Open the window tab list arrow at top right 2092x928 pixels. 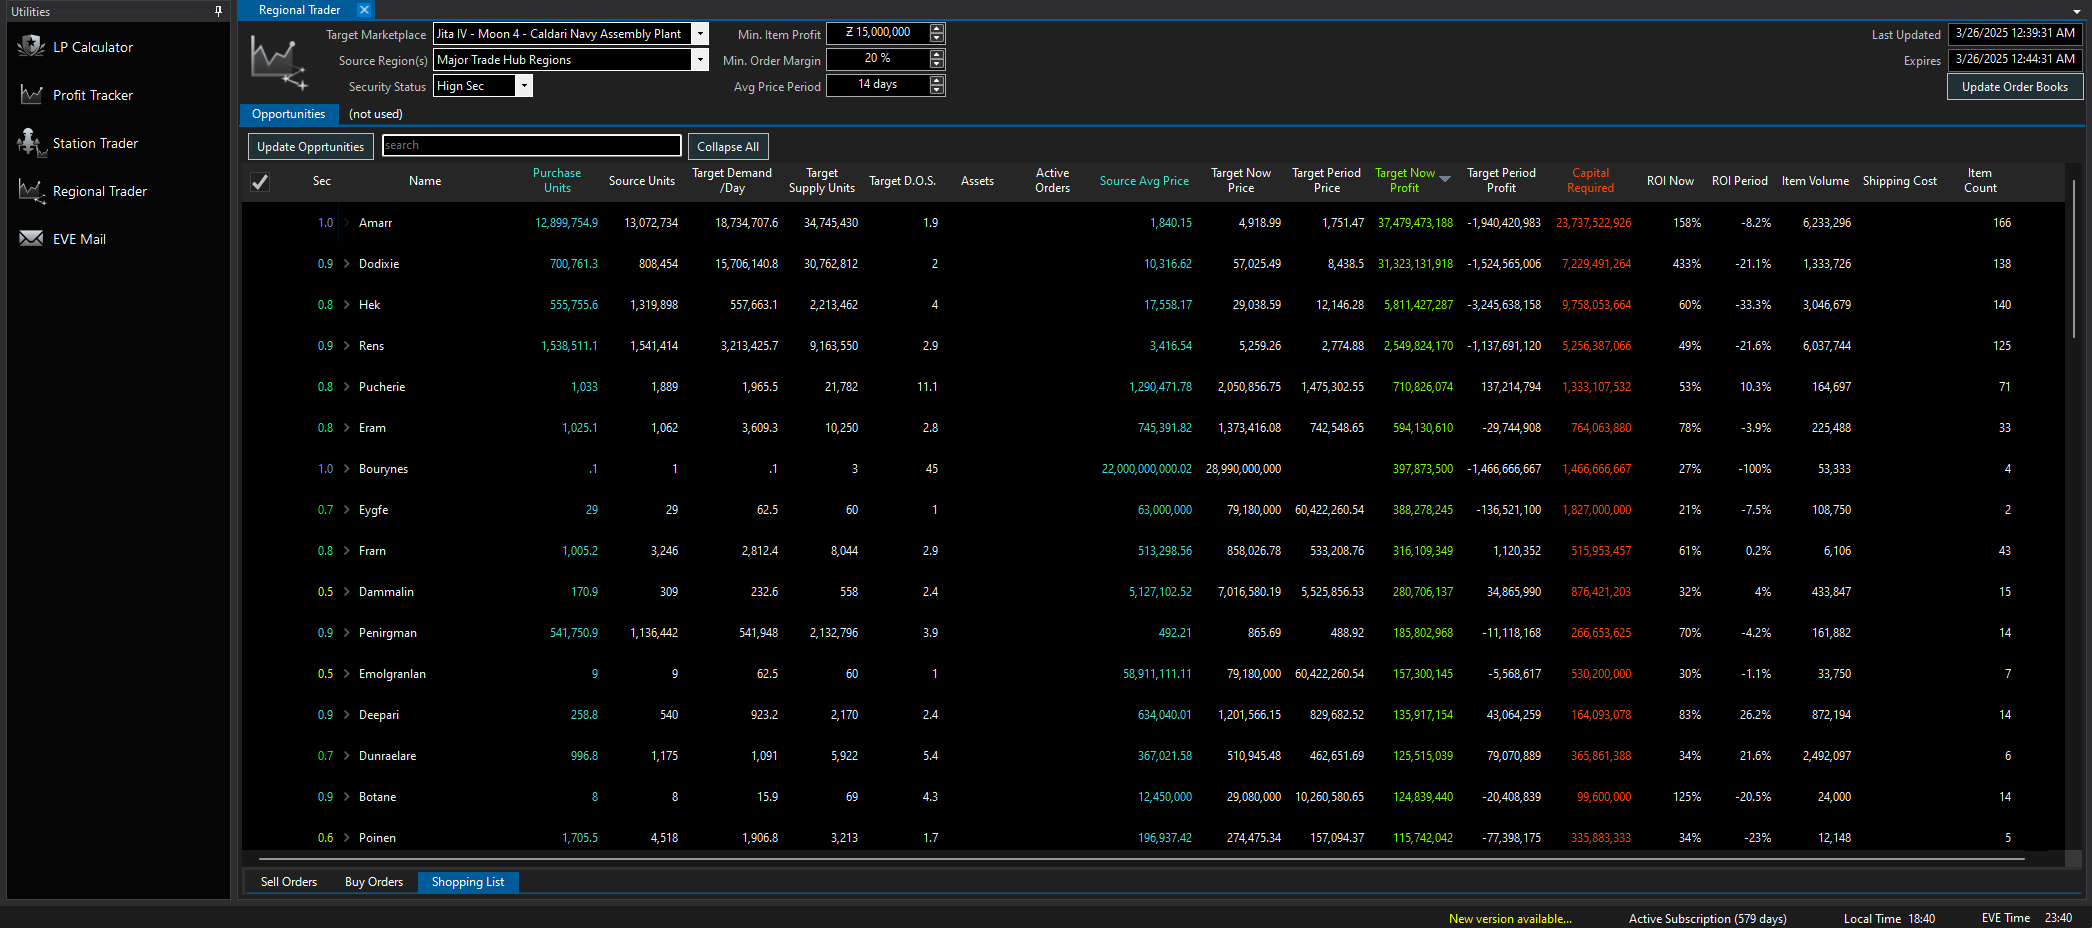pos(2077,12)
